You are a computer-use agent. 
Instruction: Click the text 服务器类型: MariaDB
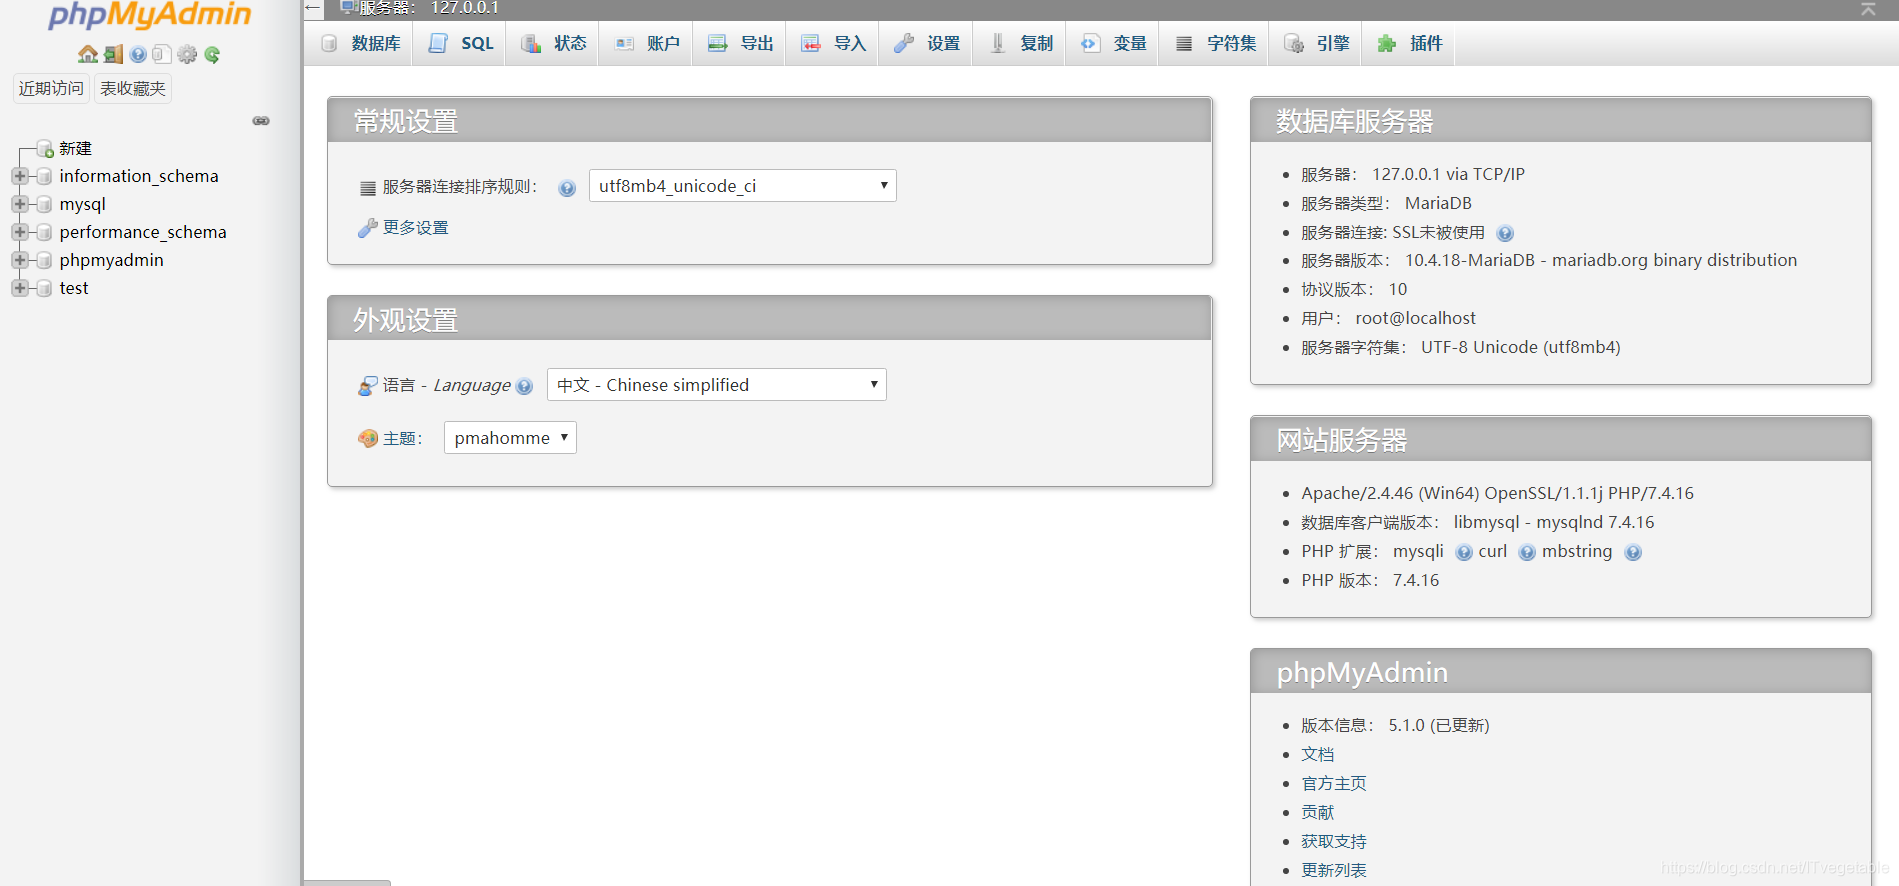1386,203
